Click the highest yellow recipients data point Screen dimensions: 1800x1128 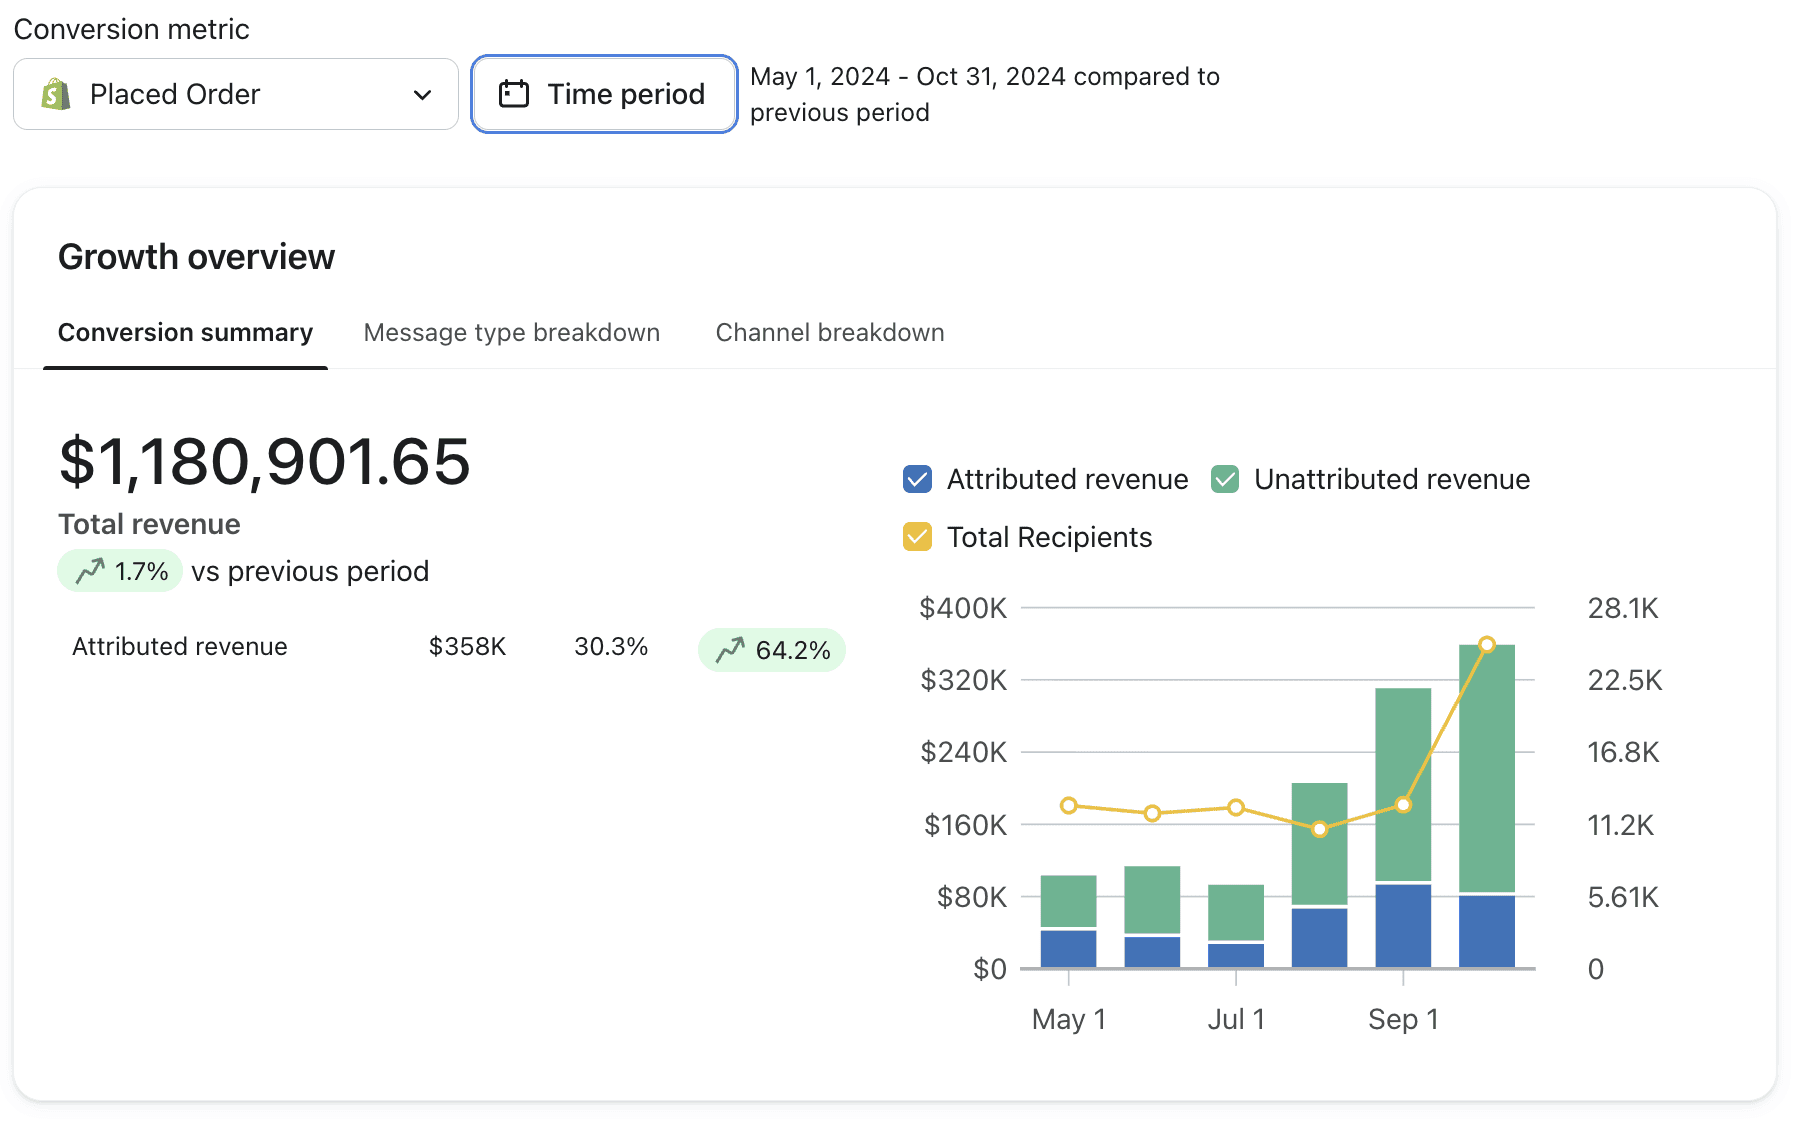pyautogui.click(x=1487, y=645)
